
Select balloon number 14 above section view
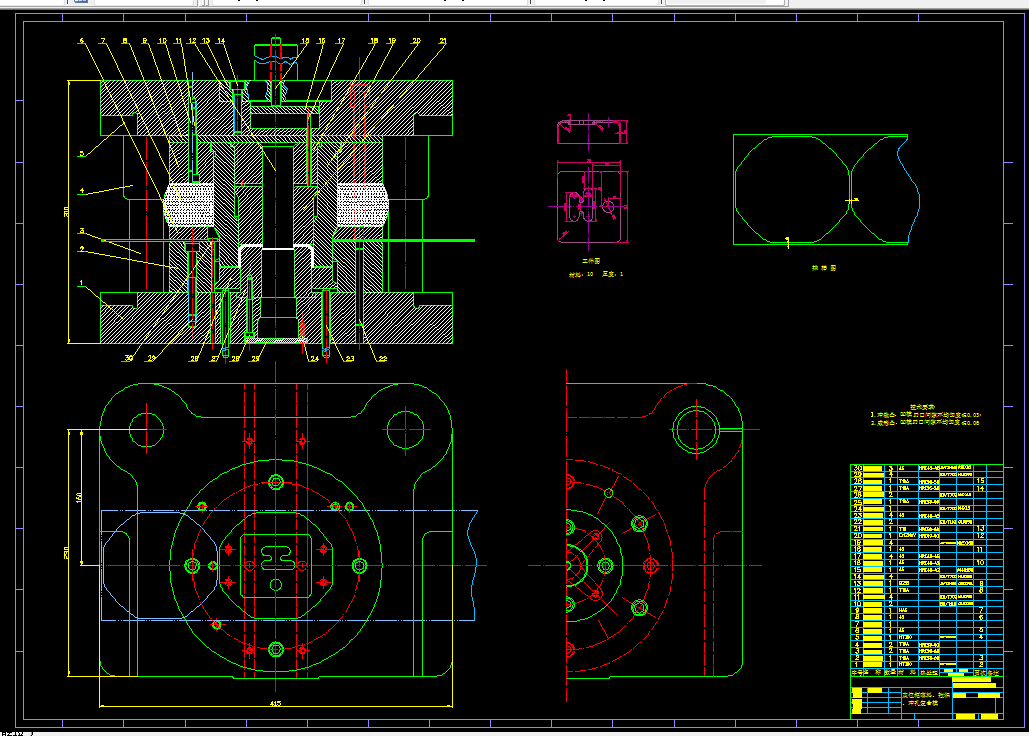click(x=221, y=41)
